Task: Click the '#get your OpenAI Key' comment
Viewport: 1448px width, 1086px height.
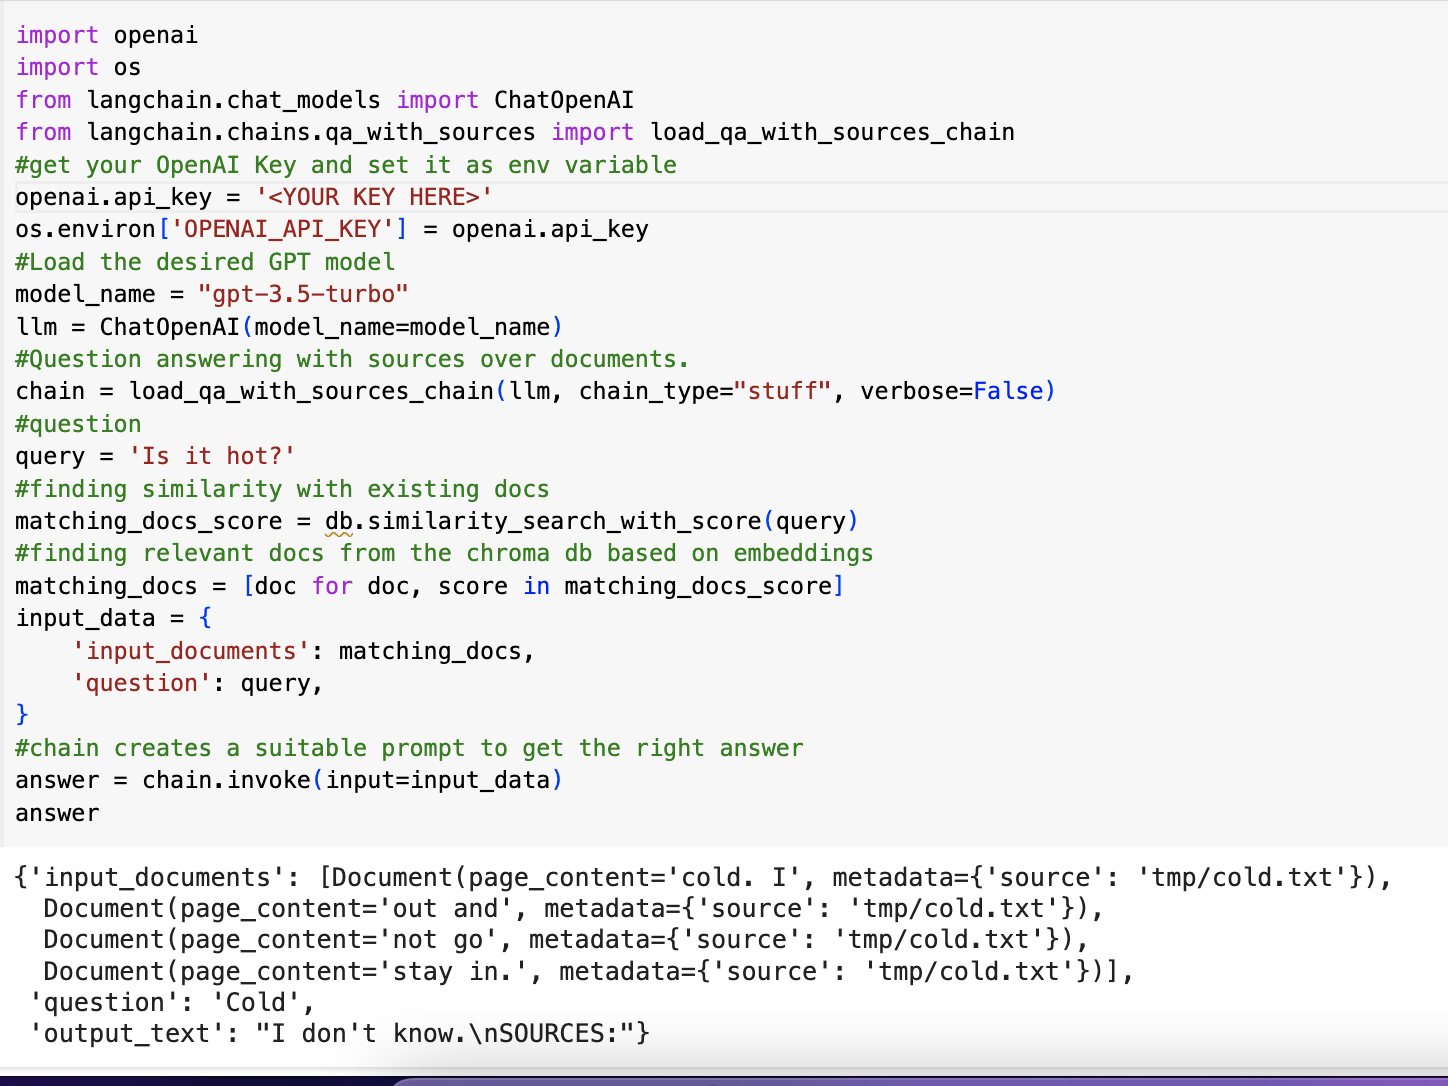Action: click(346, 165)
